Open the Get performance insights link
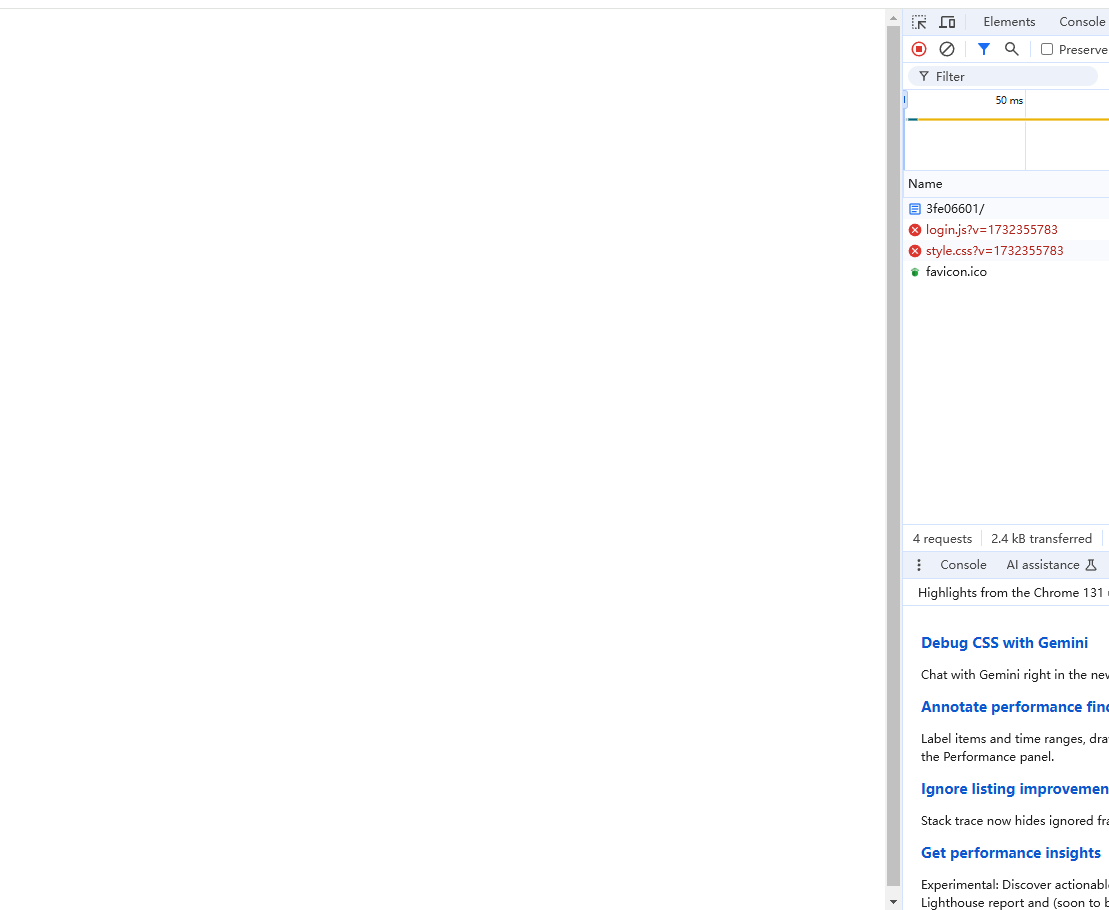The width and height of the screenshot is (1109, 910). tap(1010, 853)
